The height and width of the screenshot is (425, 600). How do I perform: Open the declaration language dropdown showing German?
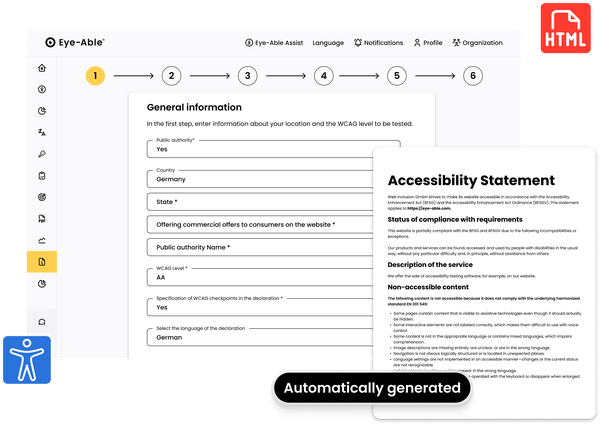coord(260,337)
